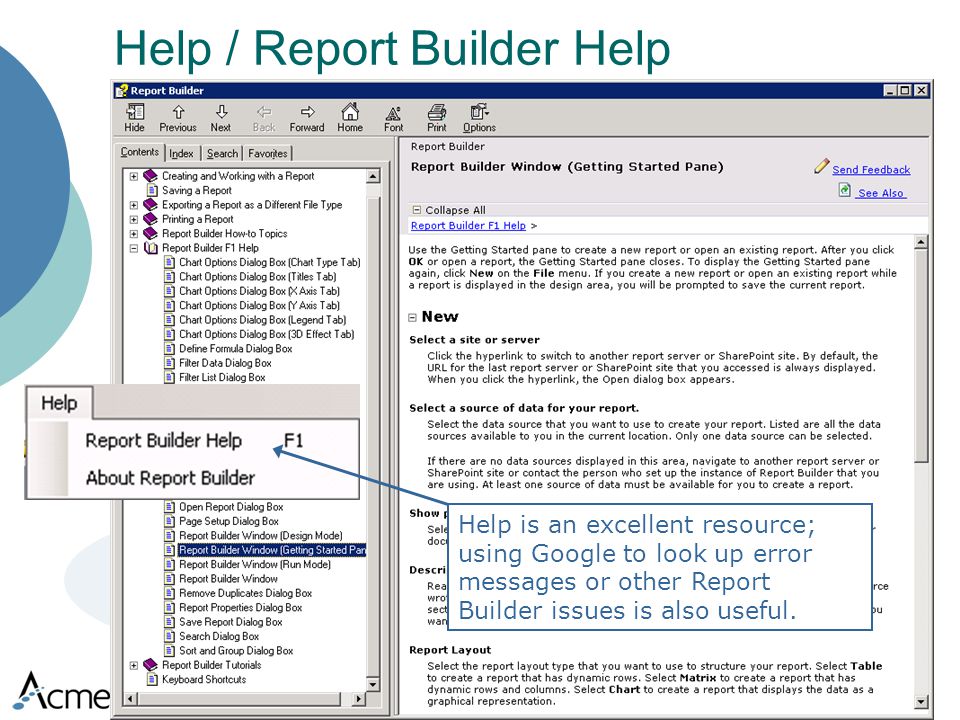This screenshot has width=960, height=720.
Task: Click page icon beside Keyboard Shortcuts
Action: tap(152, 679)
